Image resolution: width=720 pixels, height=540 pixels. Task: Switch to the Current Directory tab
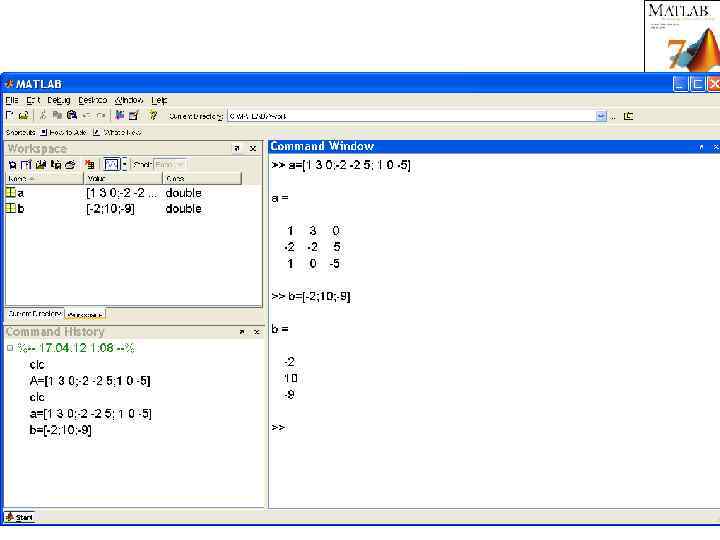35,313
